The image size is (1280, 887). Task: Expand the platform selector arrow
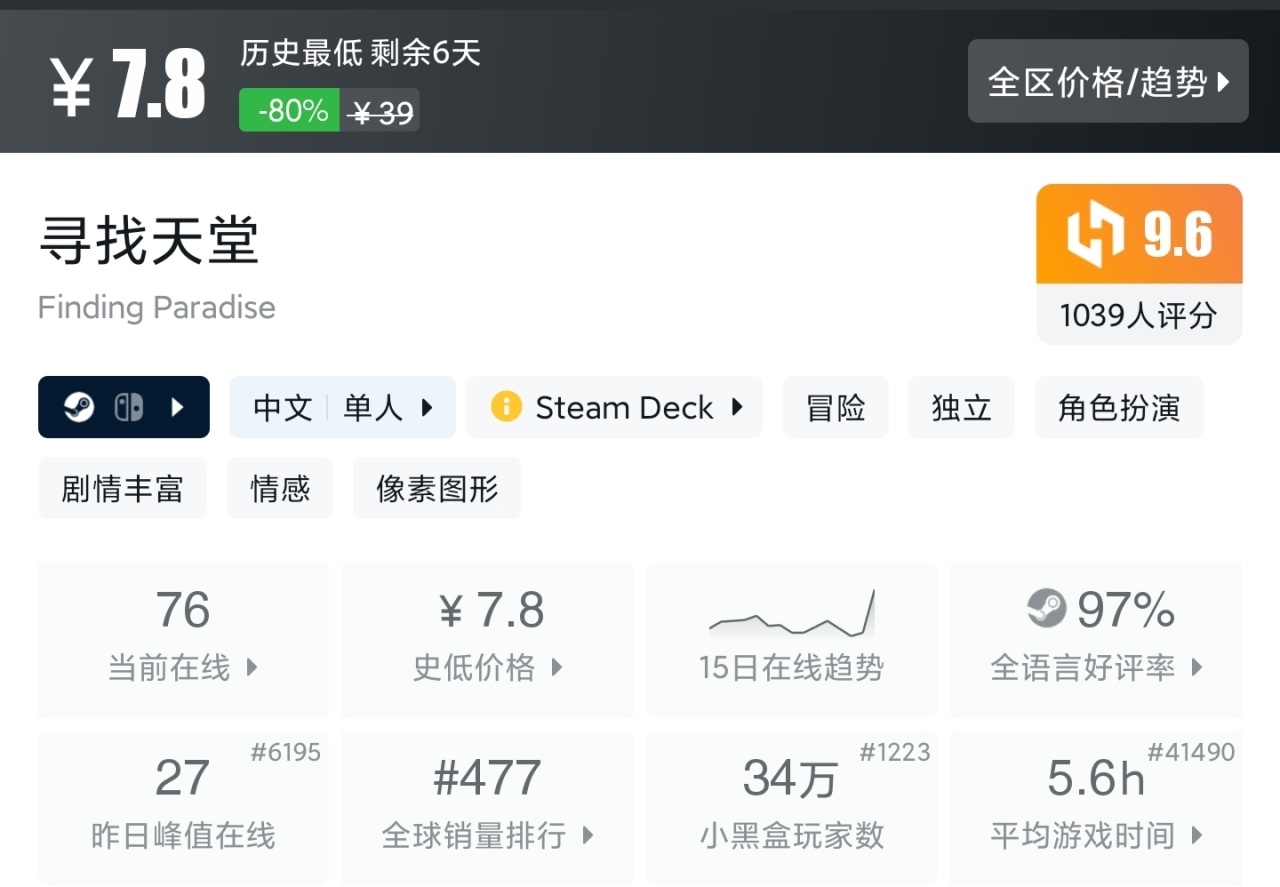178,408
